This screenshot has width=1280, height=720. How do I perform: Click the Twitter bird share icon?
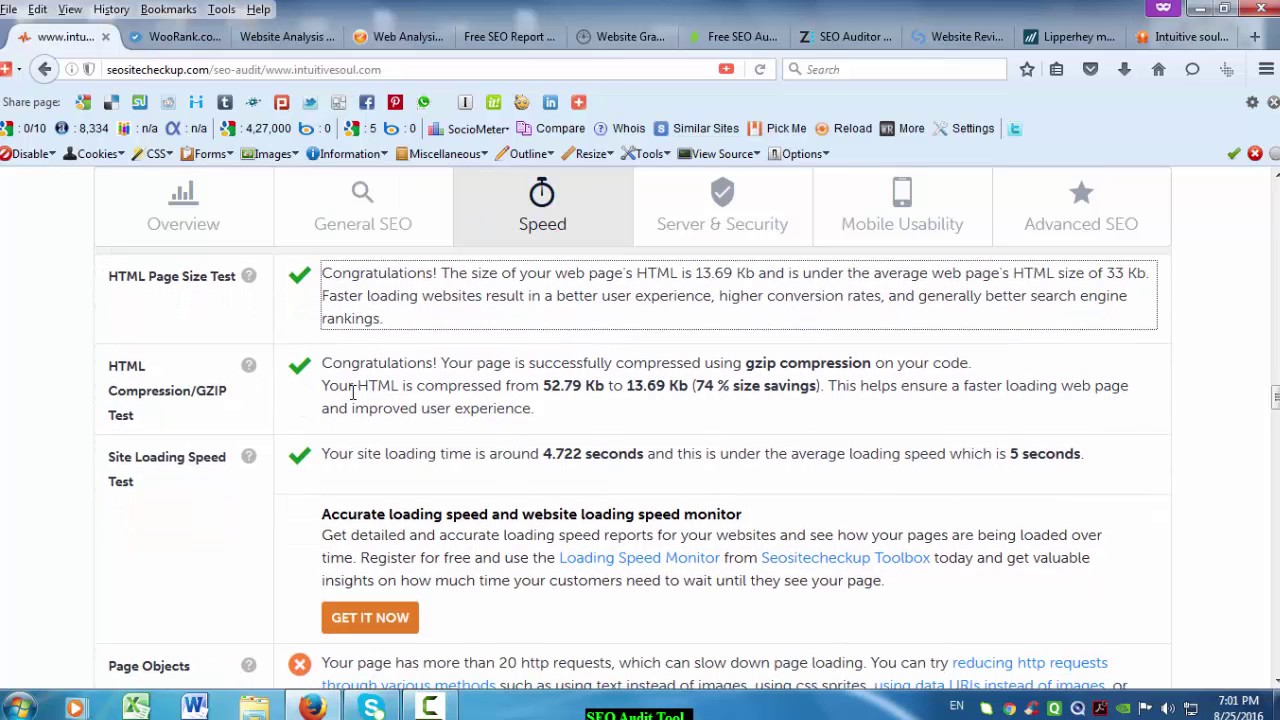(x=310, y=102)
